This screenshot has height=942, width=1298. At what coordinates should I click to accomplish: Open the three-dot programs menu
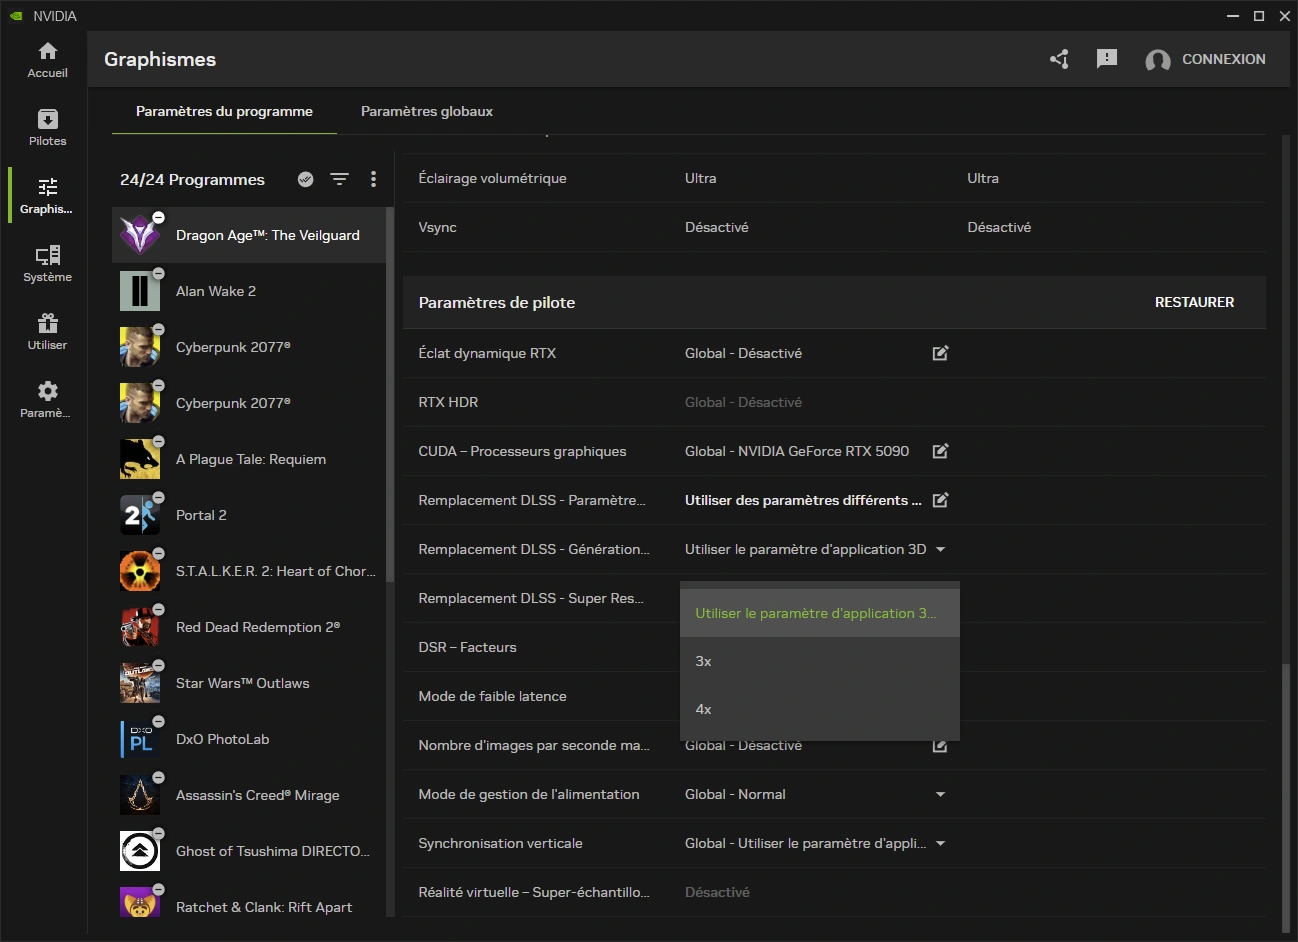tap(373, 179)
